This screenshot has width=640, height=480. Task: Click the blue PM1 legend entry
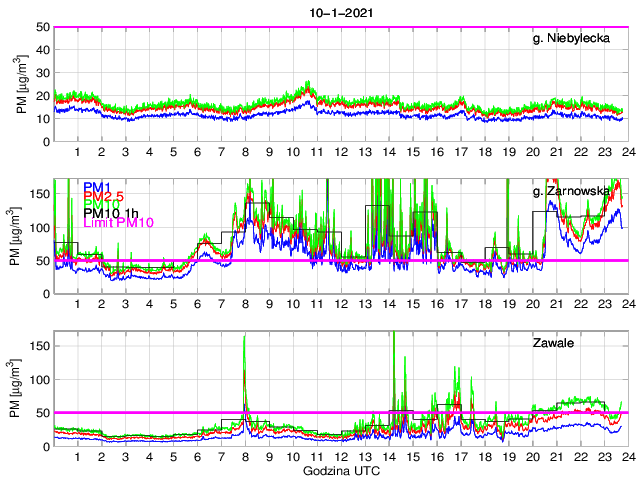pos(97,187)
